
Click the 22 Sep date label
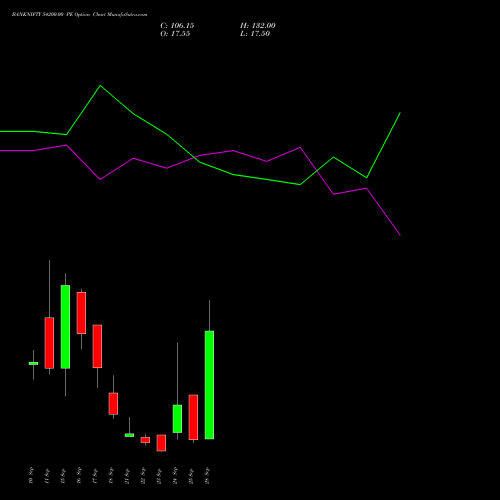143,476
